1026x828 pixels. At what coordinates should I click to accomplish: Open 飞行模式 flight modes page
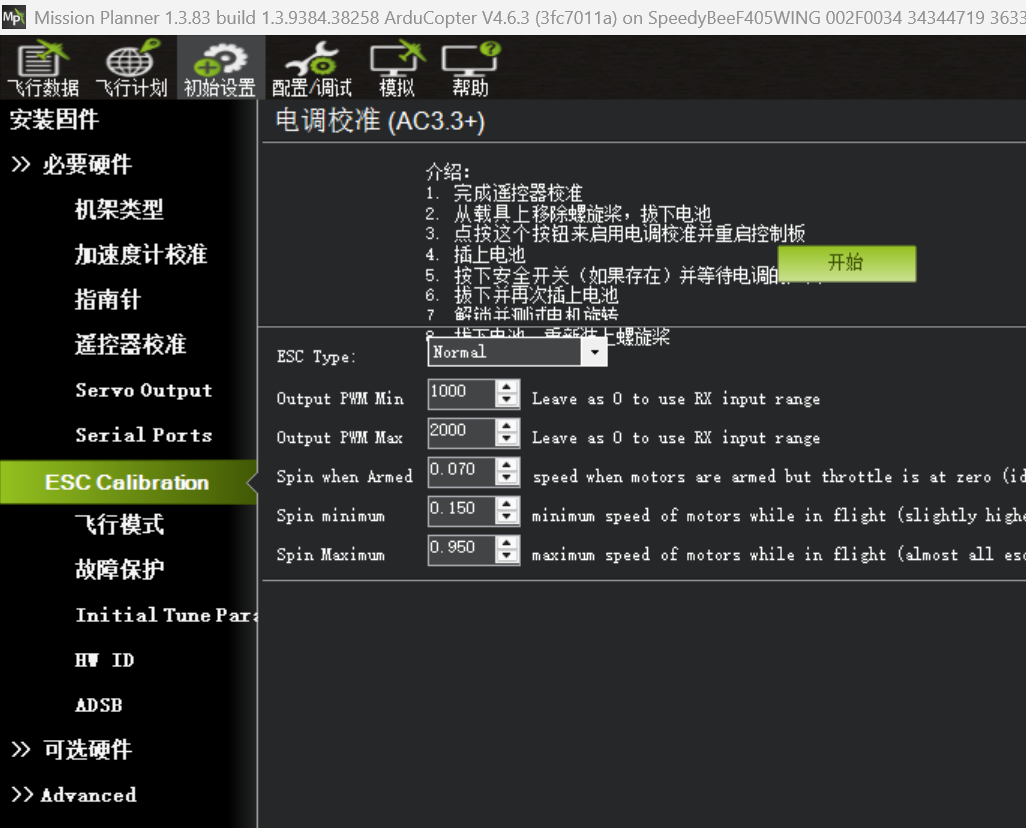click(x=118, y=524)
